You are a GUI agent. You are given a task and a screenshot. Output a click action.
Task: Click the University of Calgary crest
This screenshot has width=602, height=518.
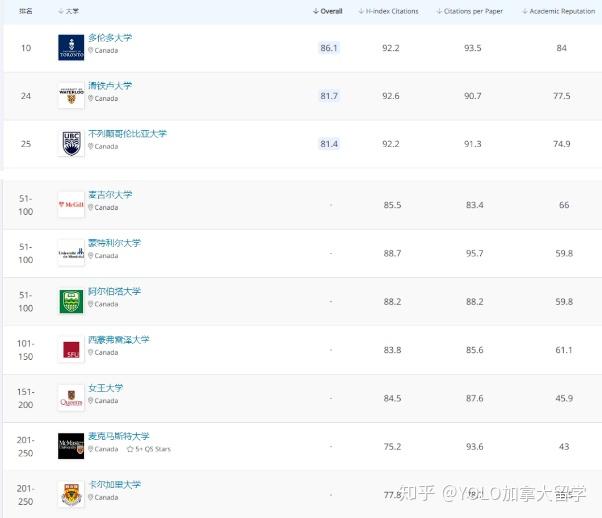(x=71, y=494)
